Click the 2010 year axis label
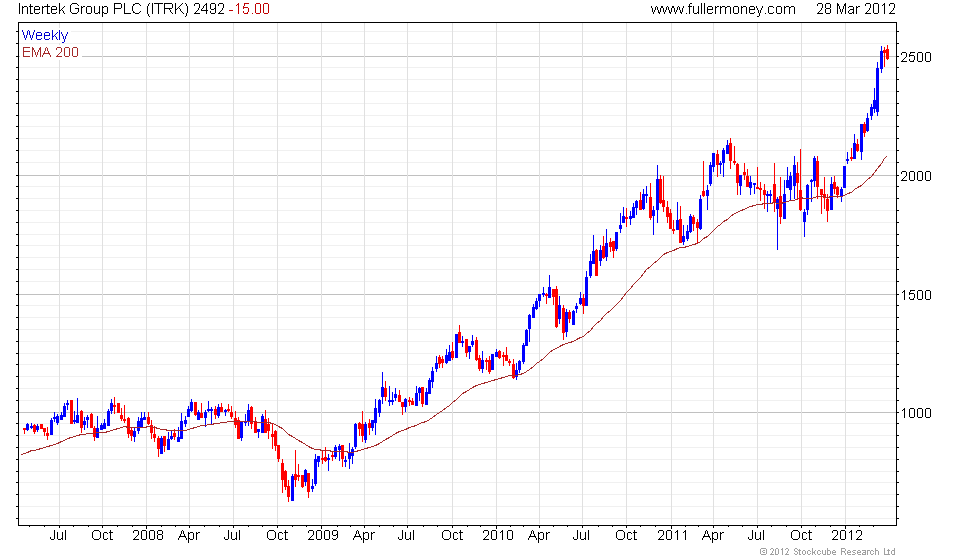This screenshot has height=560, width=980. pos(498,536)
